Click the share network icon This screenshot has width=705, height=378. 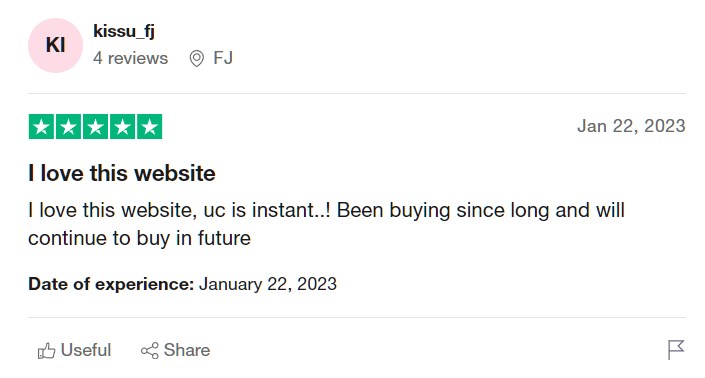[x=150, y=351]
